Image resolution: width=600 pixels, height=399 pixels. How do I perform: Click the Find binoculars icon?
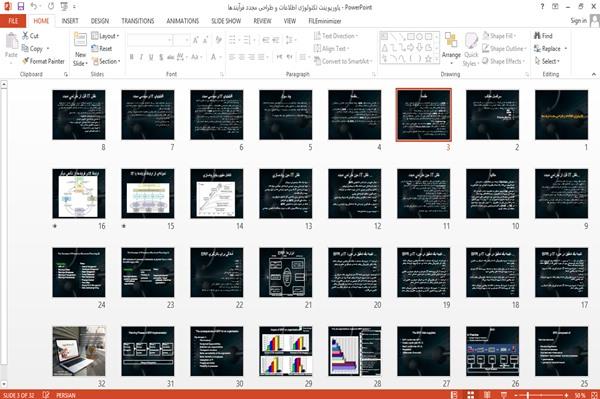coord(537,36)
